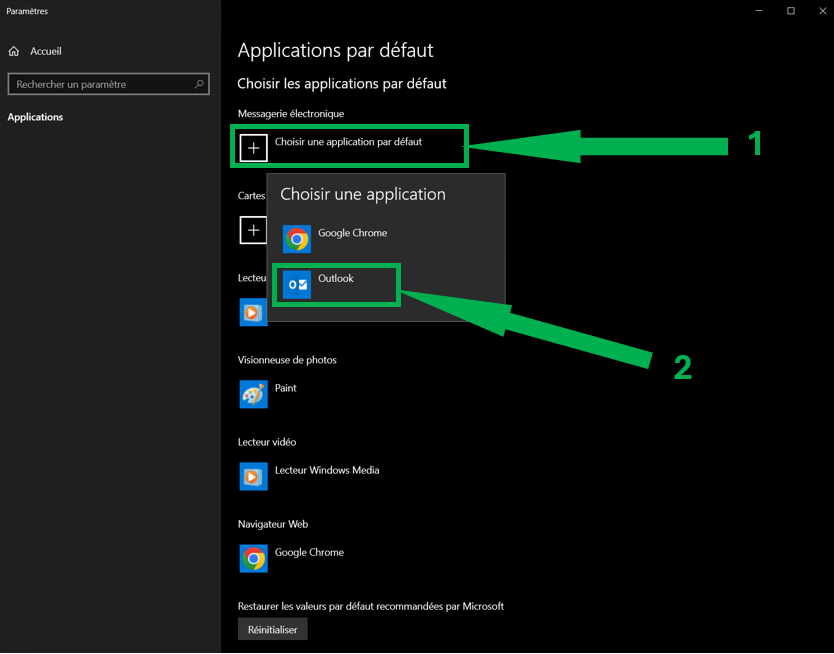This screenshot has width=834, height=654.
Task: Click the Lecteur vidéo heading
Action: point(267,442)
